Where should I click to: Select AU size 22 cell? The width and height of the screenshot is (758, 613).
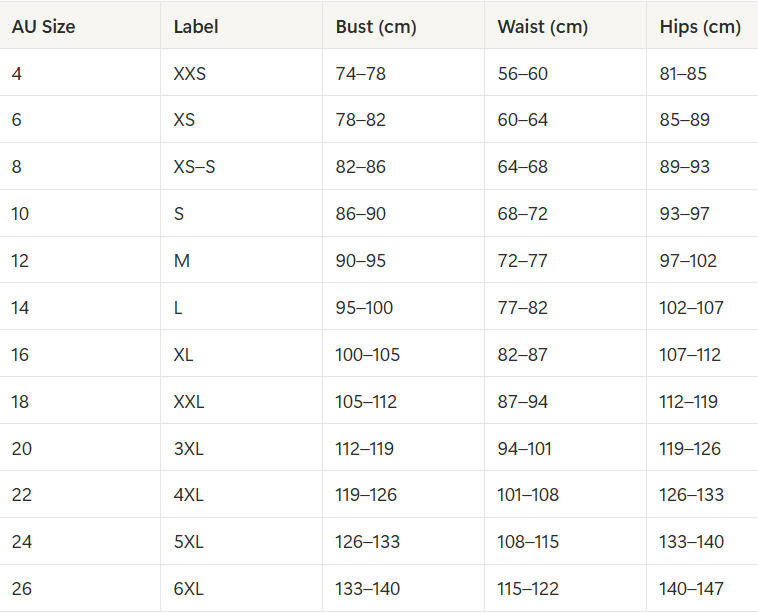[x=22, y=495]
